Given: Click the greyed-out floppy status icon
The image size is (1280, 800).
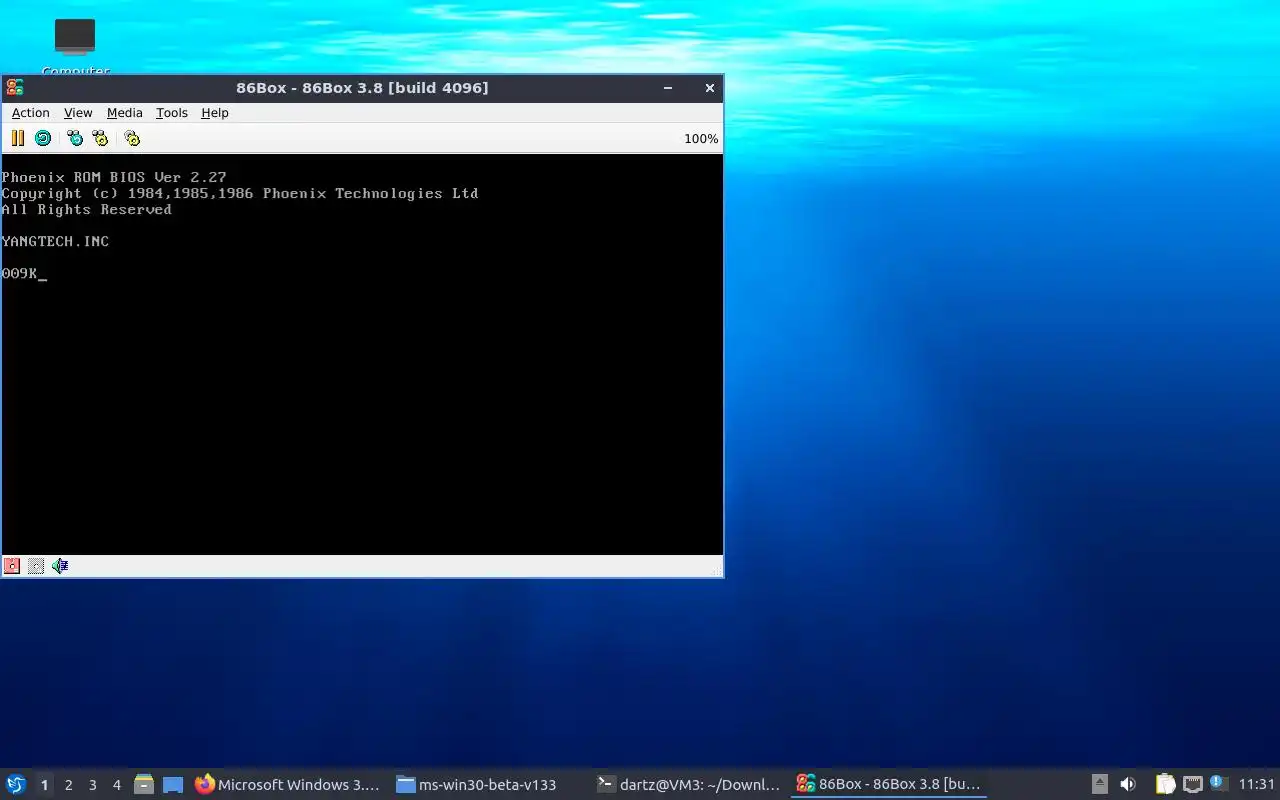Looking at the screenshot, I should (36, 566).
